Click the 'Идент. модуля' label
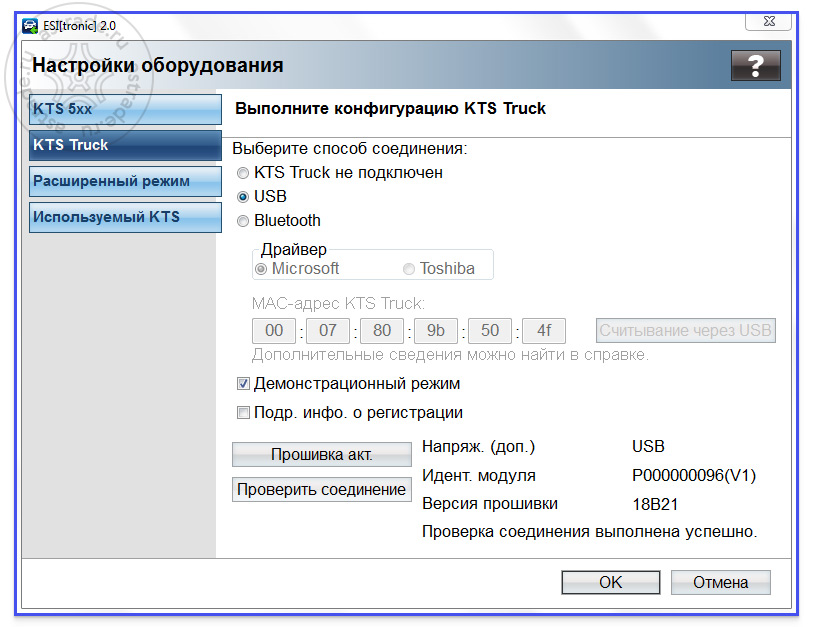813x627 pixels. pos(479,476)
